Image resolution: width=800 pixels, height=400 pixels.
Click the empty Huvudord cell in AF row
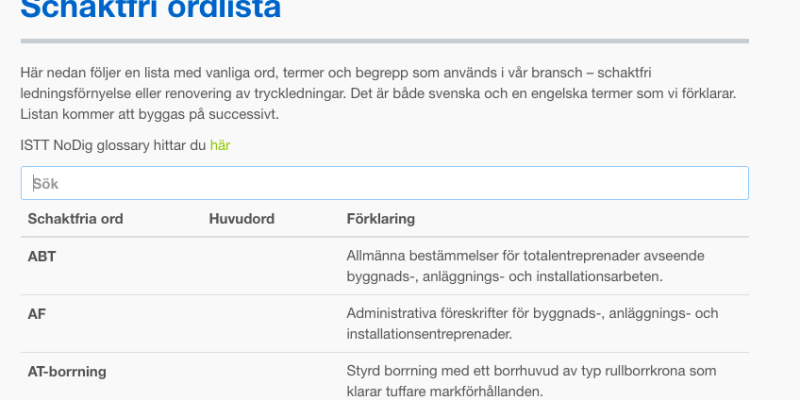coord(271,323)
